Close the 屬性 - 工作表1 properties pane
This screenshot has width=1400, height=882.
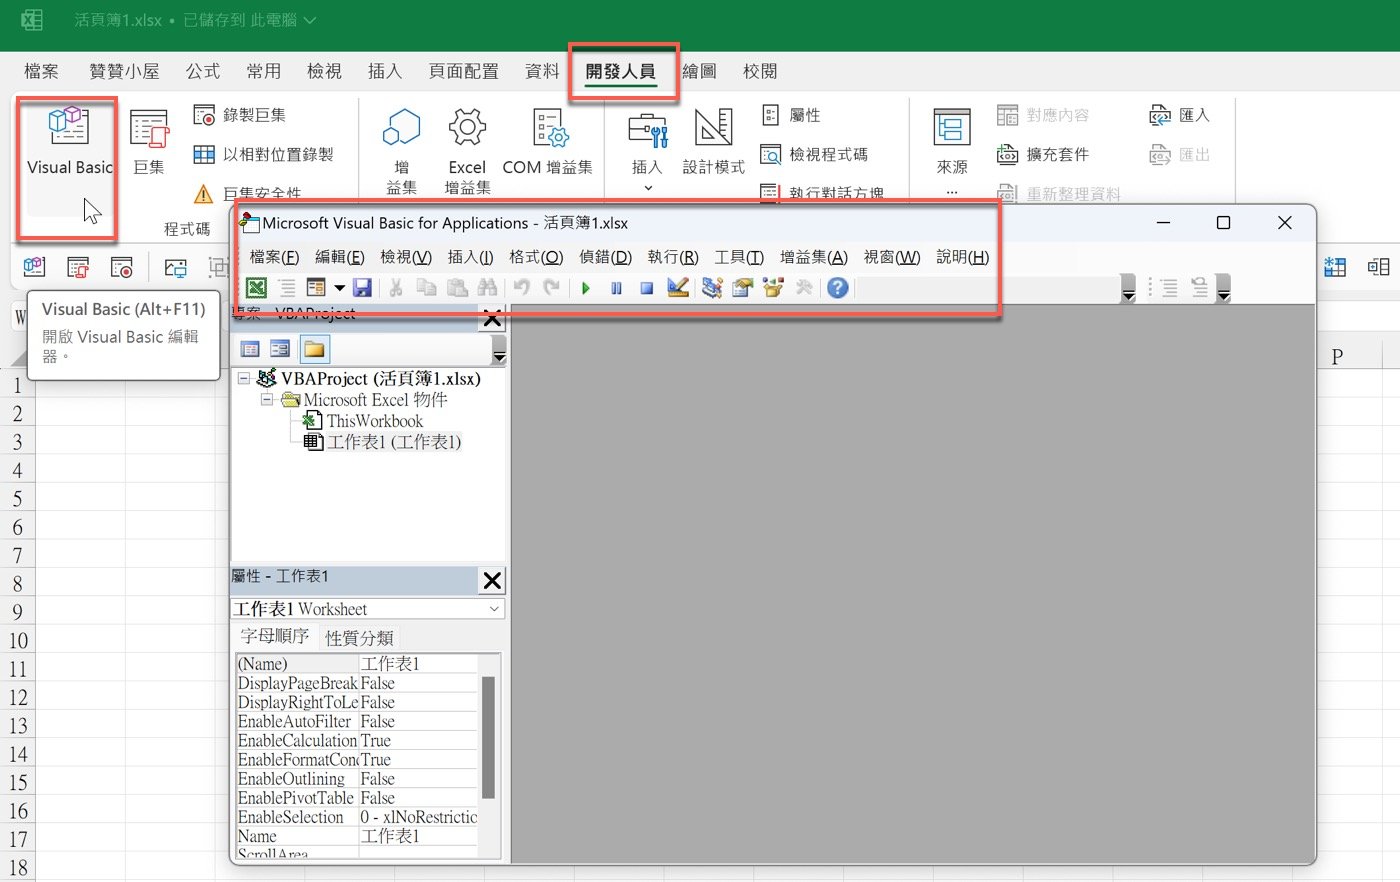click(492, 580)
